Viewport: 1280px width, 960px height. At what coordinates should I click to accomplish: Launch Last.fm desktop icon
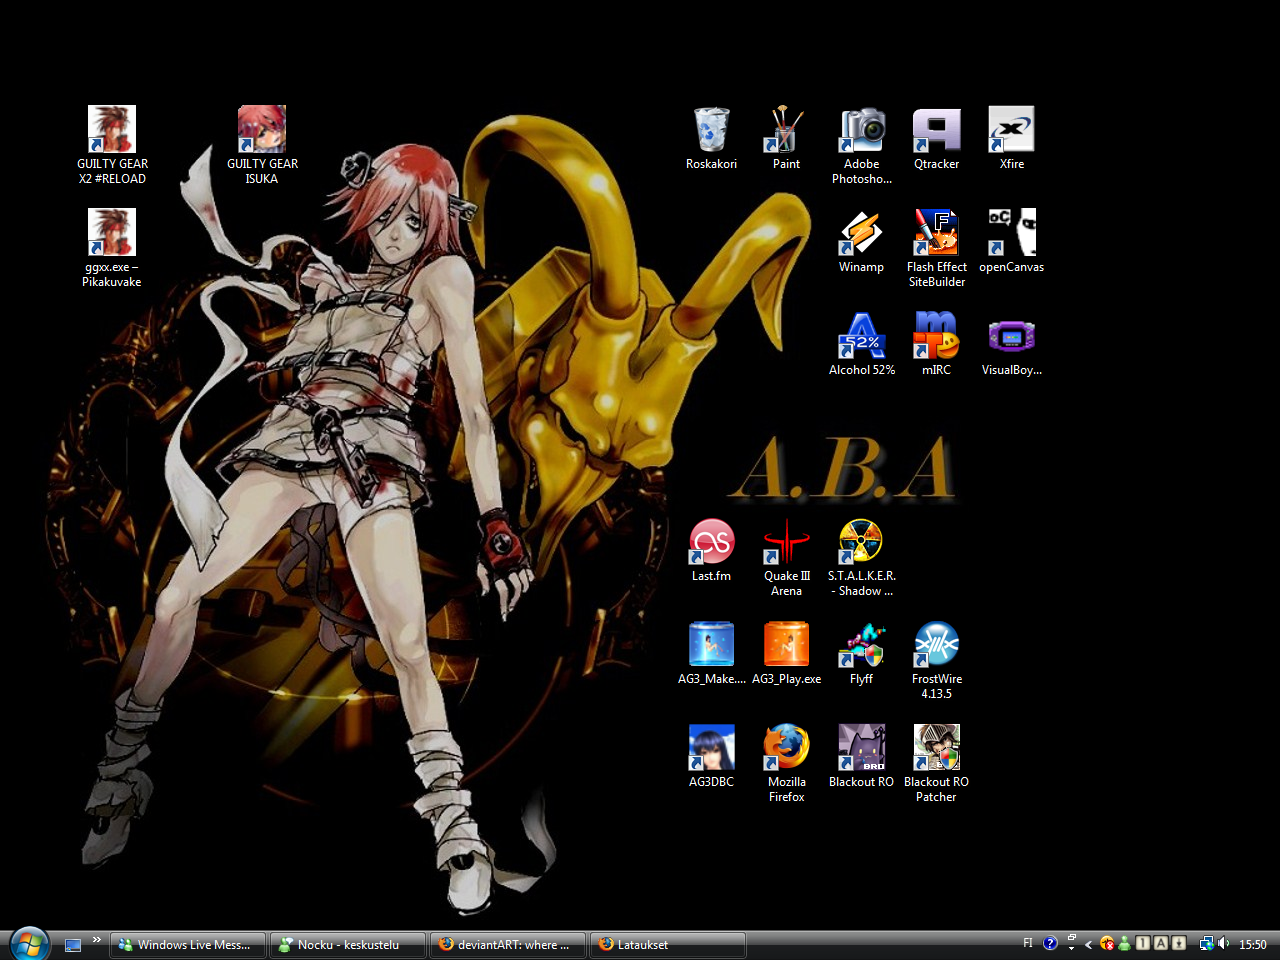pos(711,550)
